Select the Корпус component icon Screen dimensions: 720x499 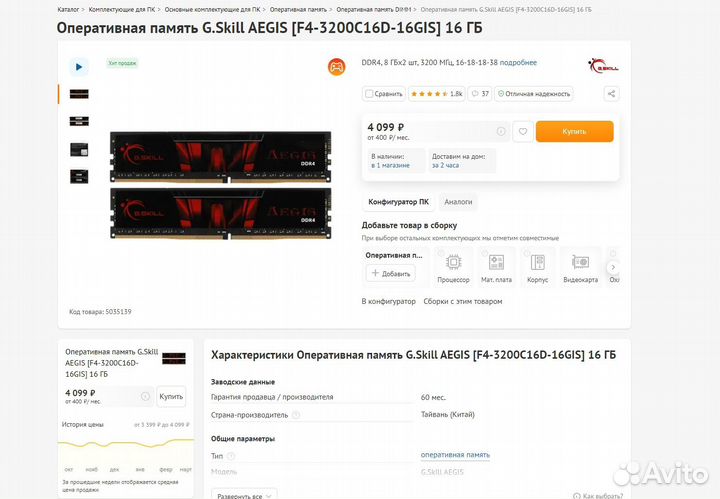[538, 268]
